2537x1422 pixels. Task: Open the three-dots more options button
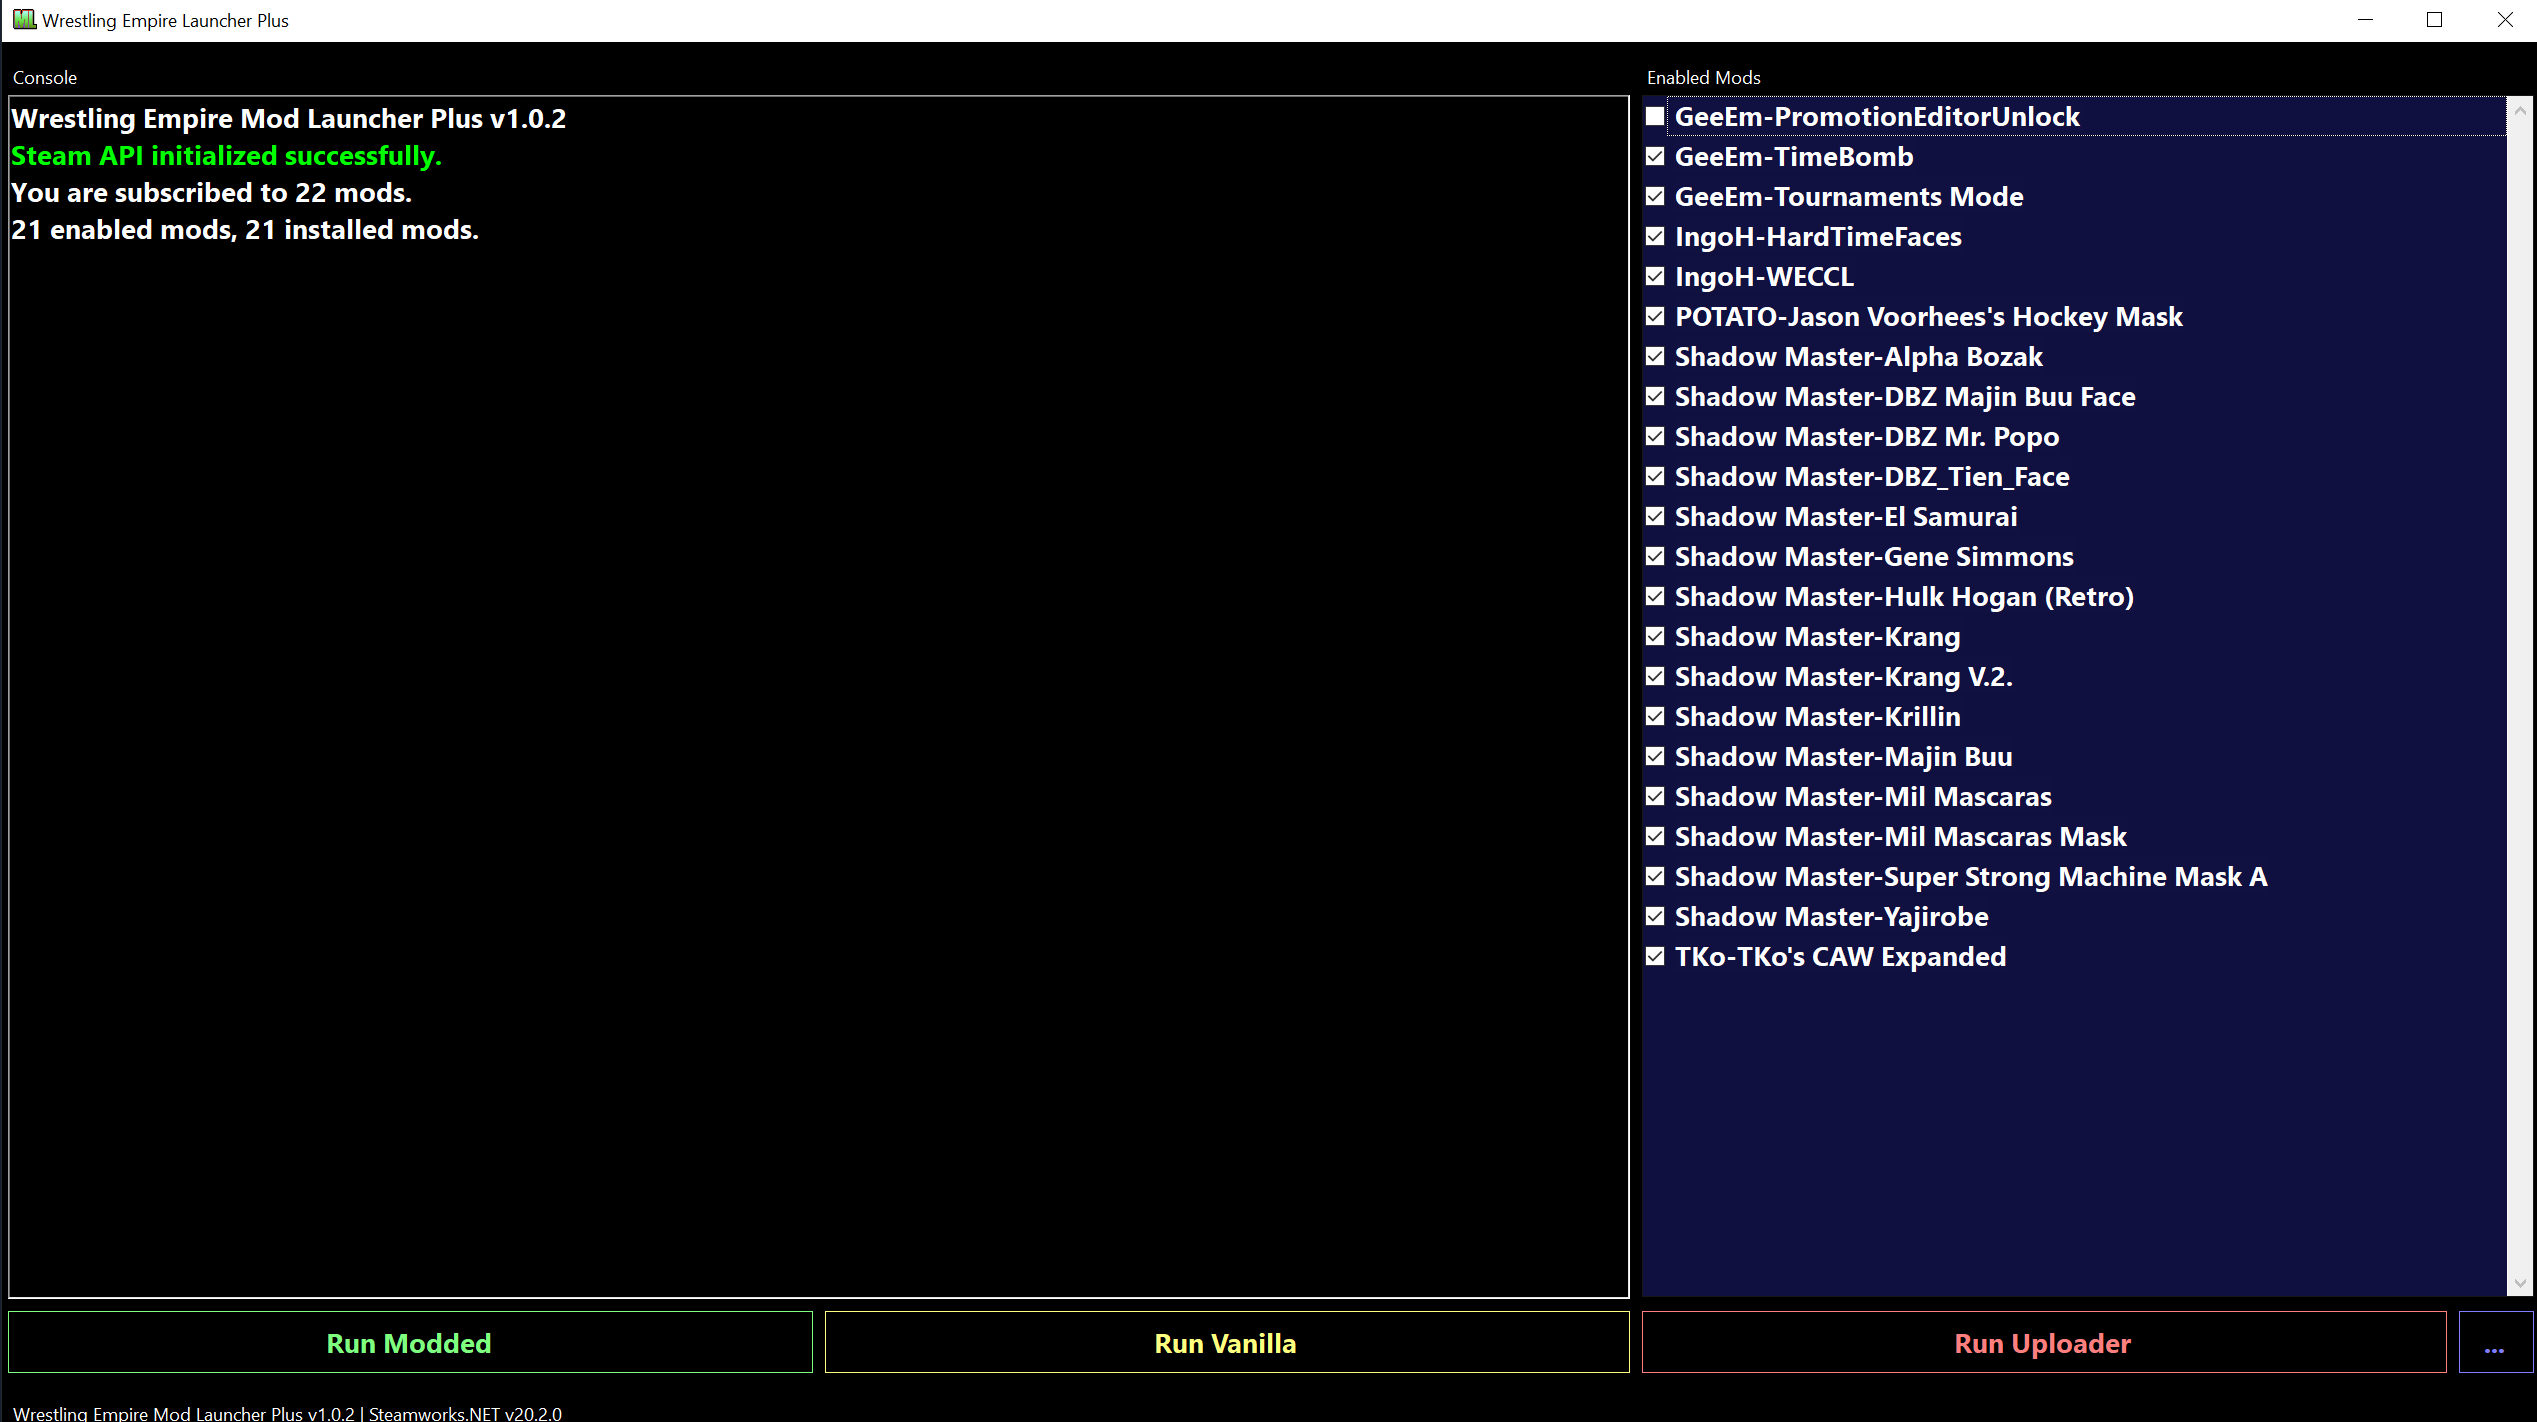click(2494, 1343)
